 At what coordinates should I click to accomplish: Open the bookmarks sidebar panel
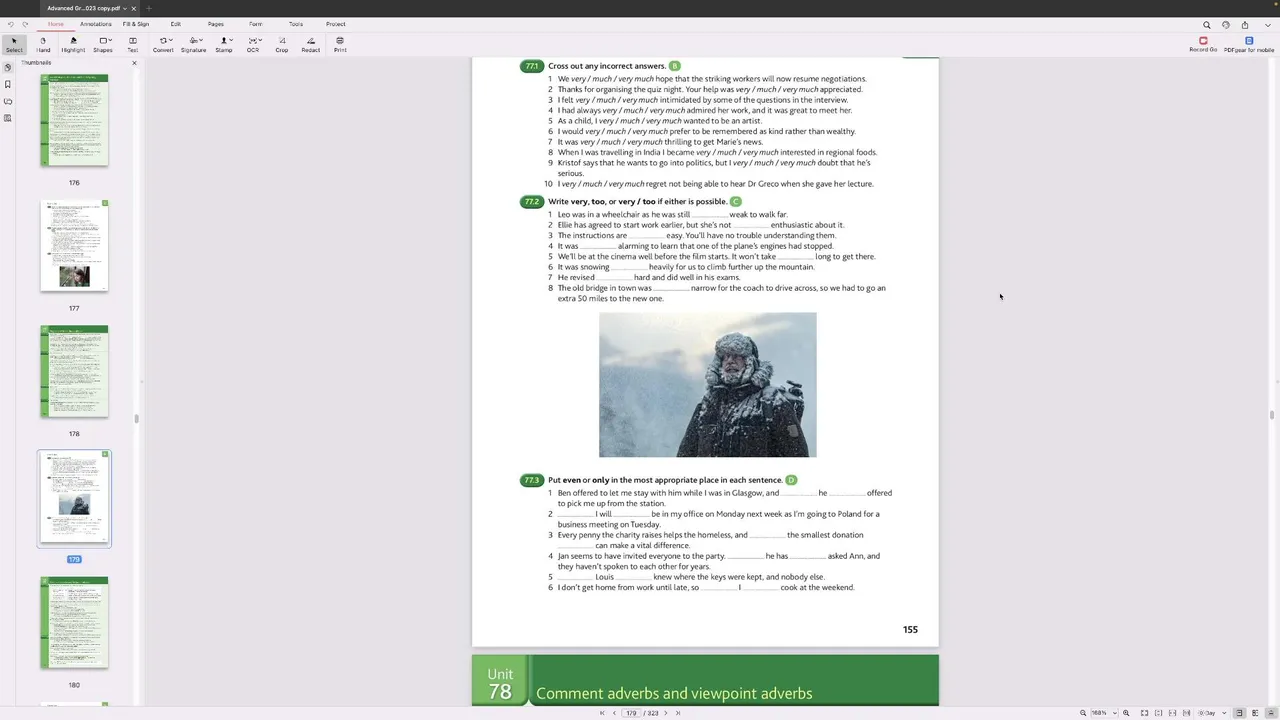pos(8,85)
